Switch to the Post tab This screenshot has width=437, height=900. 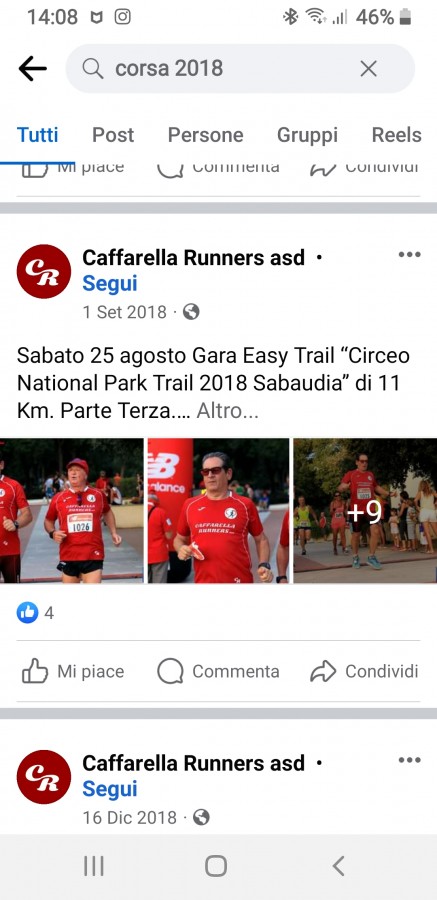click(x=113, y=135)
